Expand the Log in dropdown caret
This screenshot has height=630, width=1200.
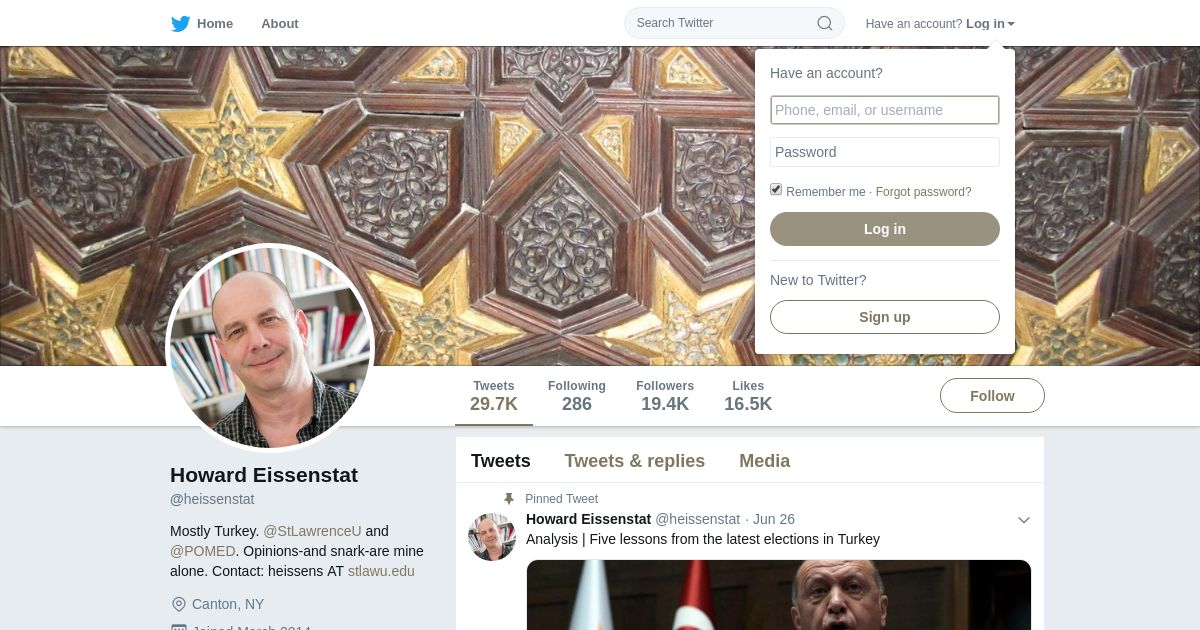point(1011,24)
